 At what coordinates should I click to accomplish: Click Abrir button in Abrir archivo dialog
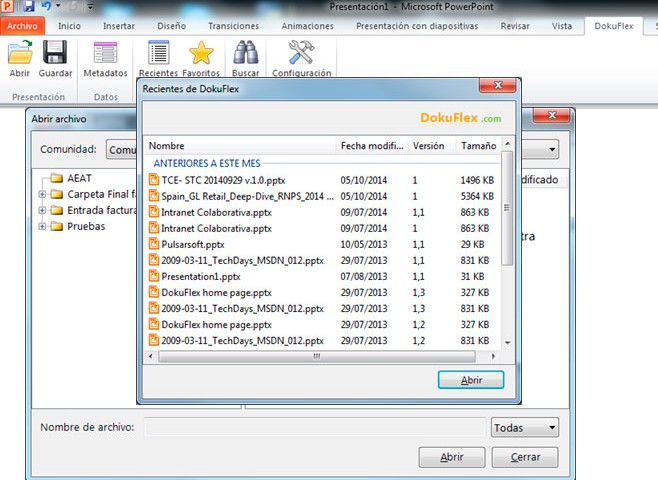tap(452, 457)
